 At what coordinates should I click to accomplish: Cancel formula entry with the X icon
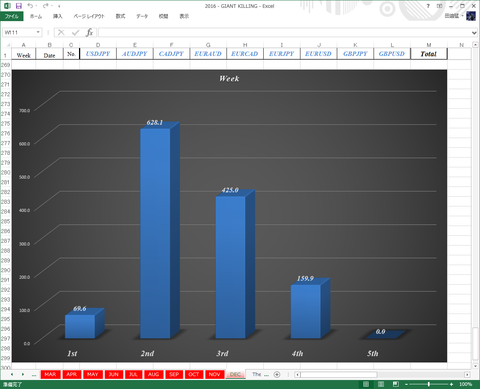[x=61, y=32]
